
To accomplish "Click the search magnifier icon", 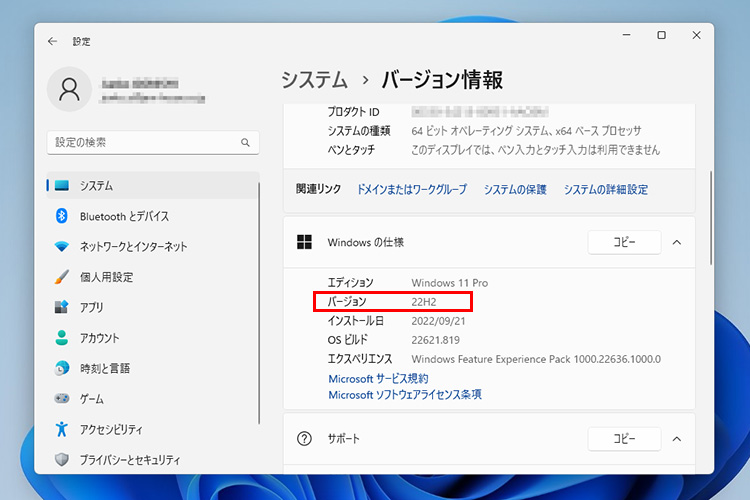I will (245, 143).
